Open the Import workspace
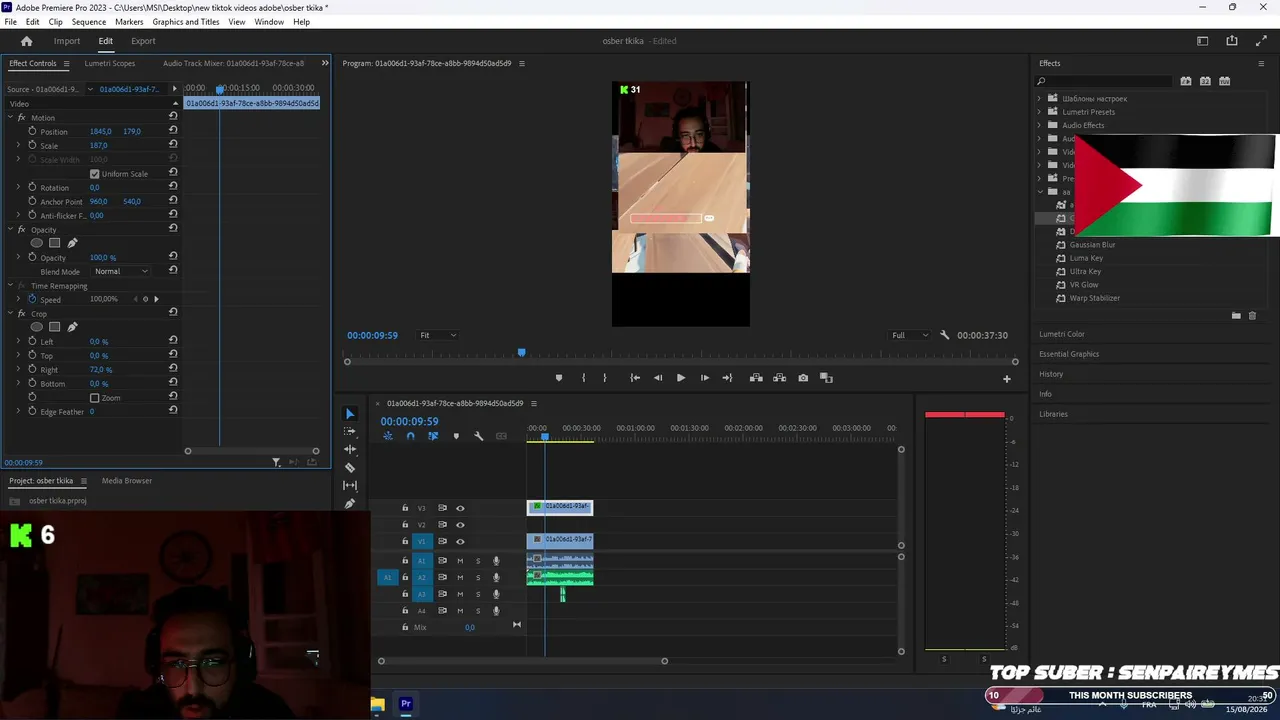The height and width of the screenshot is (720, 1280). [67, 41]
